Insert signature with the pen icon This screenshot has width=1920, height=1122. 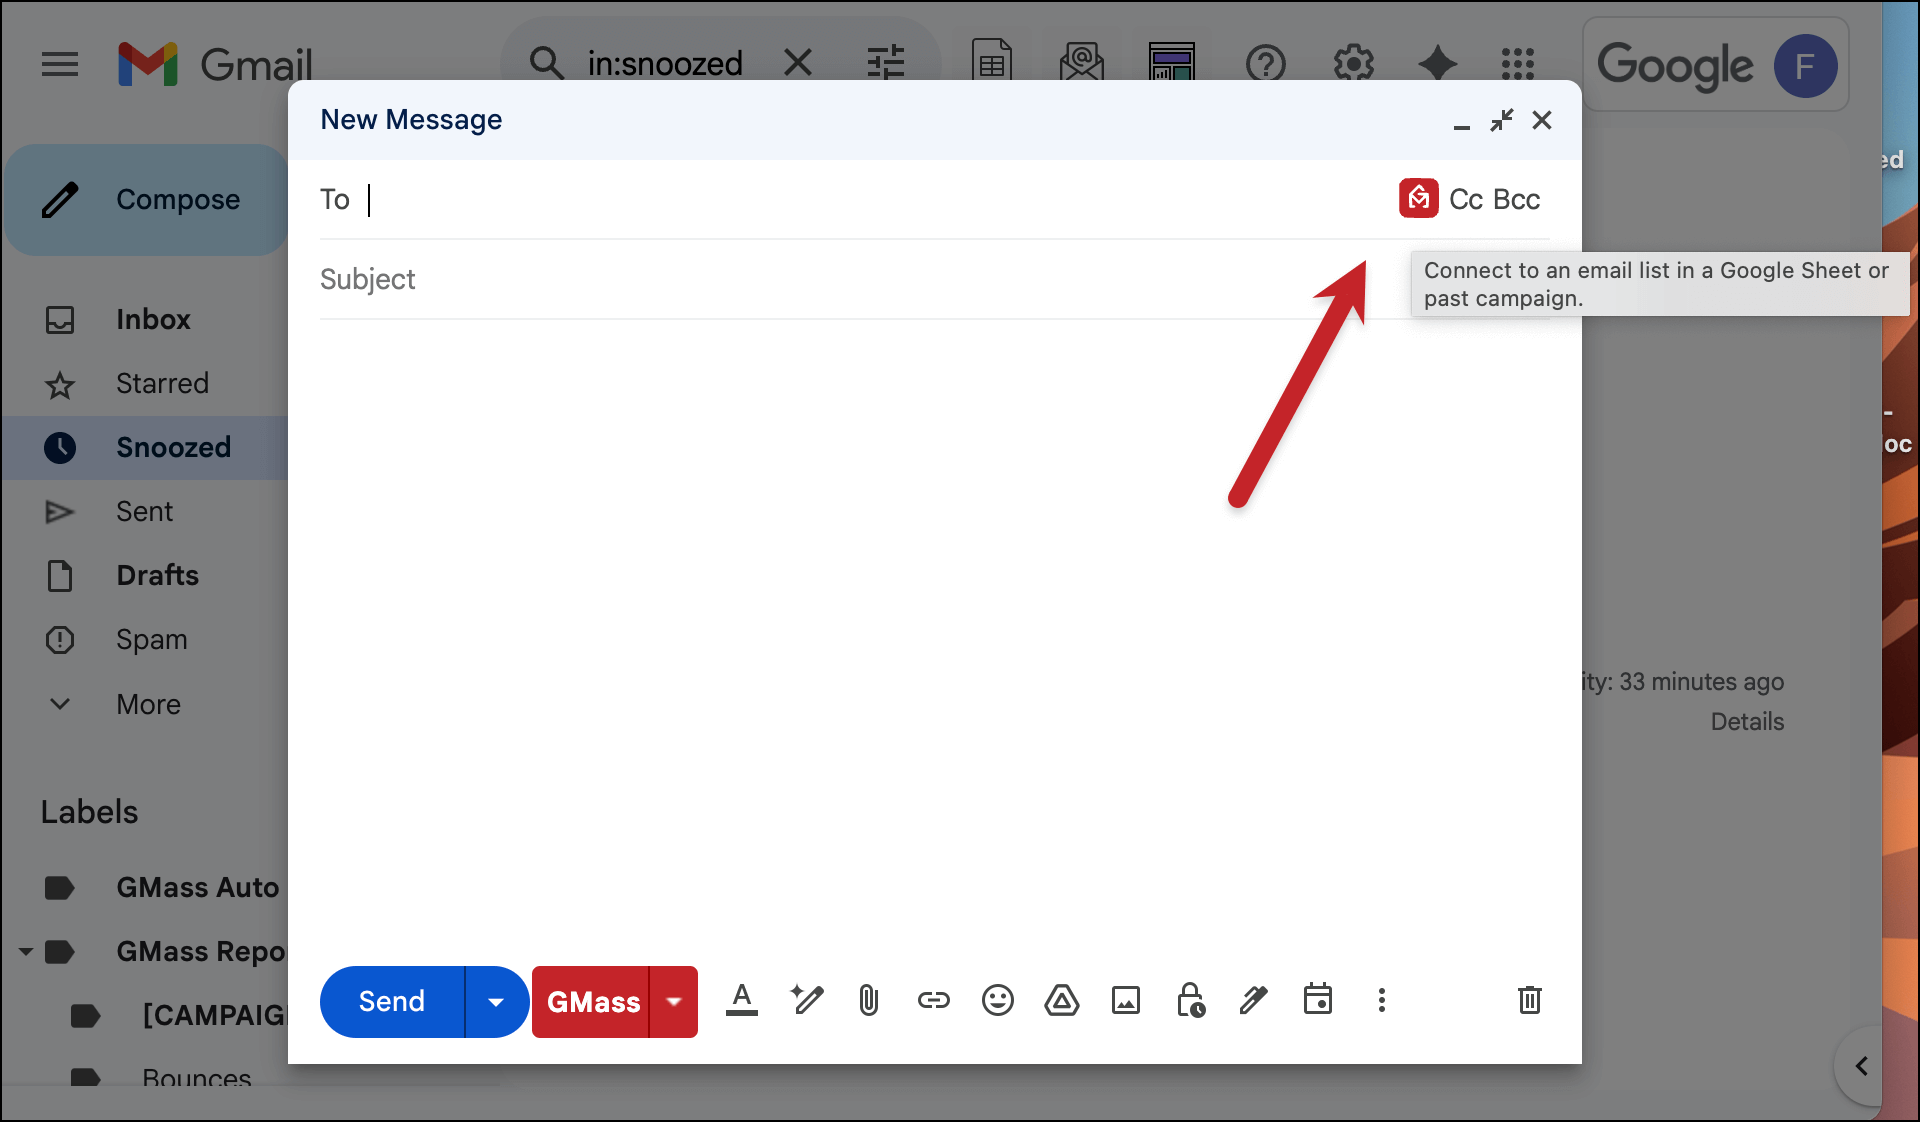point(1253,1000)
